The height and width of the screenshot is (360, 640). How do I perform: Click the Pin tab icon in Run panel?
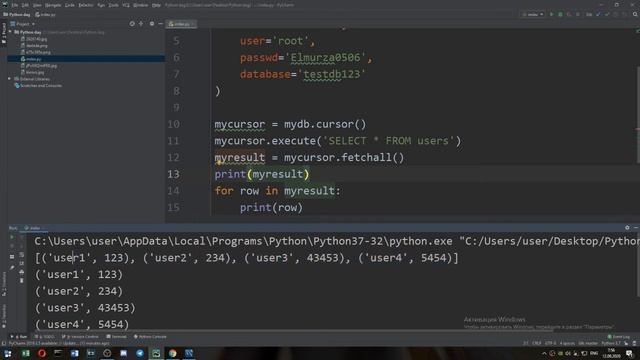pyautogui.click(x=12, y=268)
